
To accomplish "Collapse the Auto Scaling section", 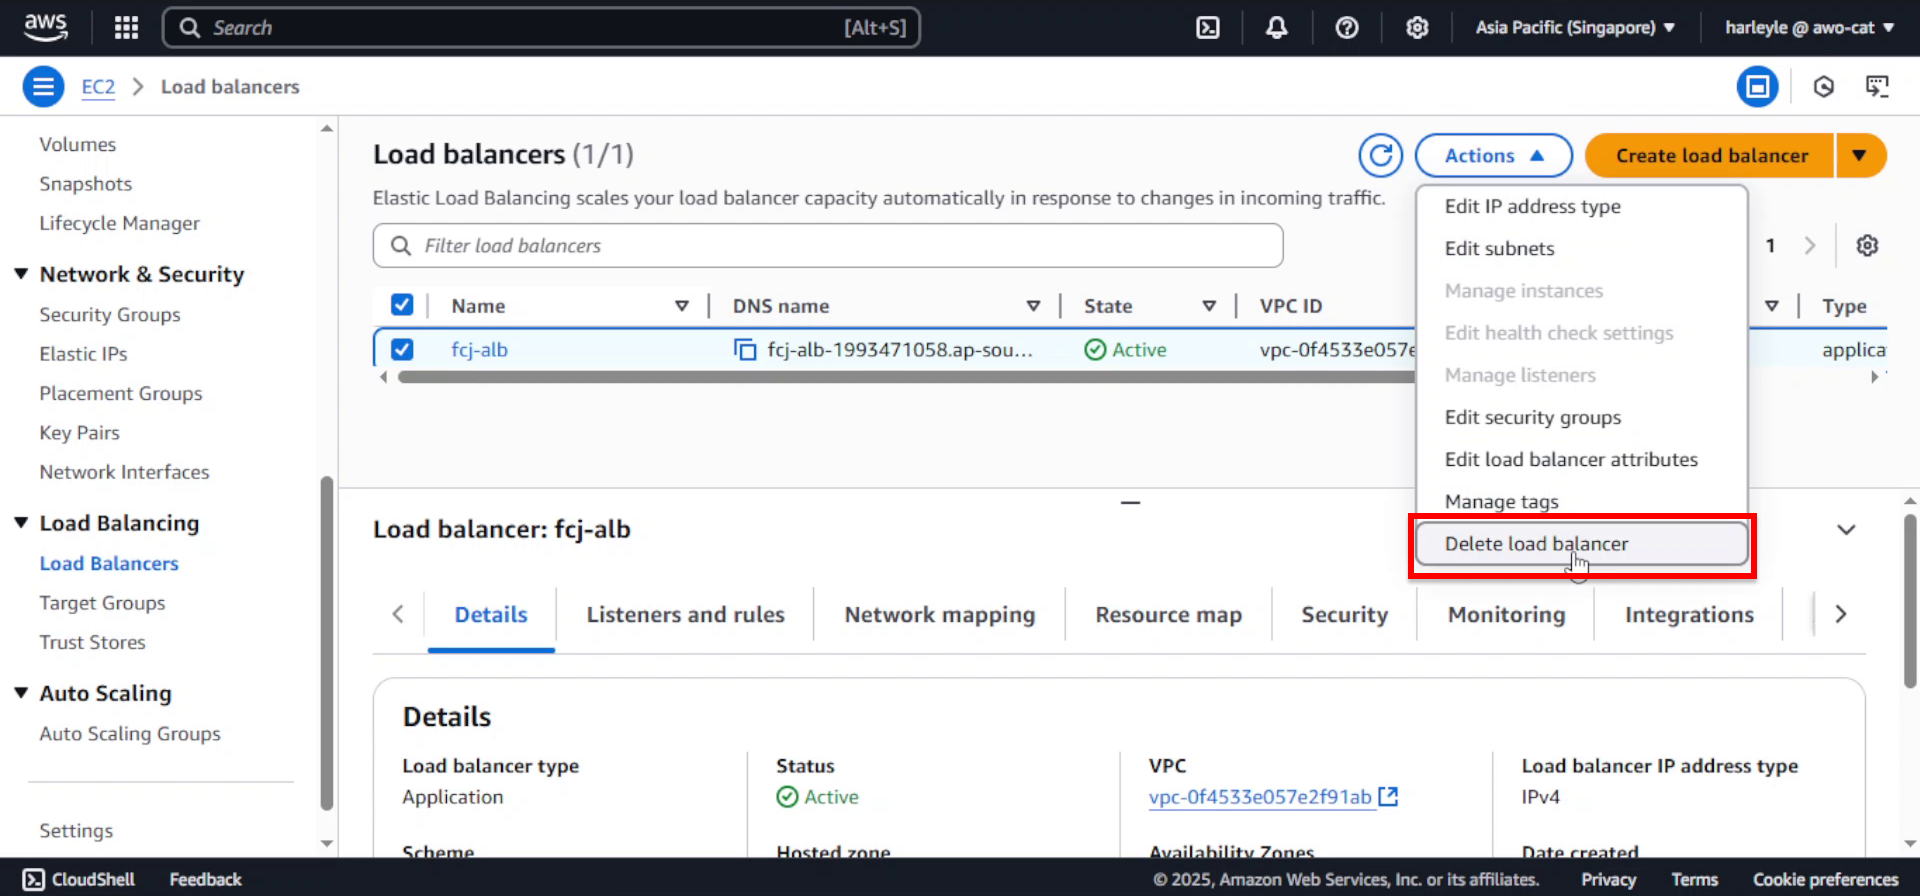I will tap(21, 693).
